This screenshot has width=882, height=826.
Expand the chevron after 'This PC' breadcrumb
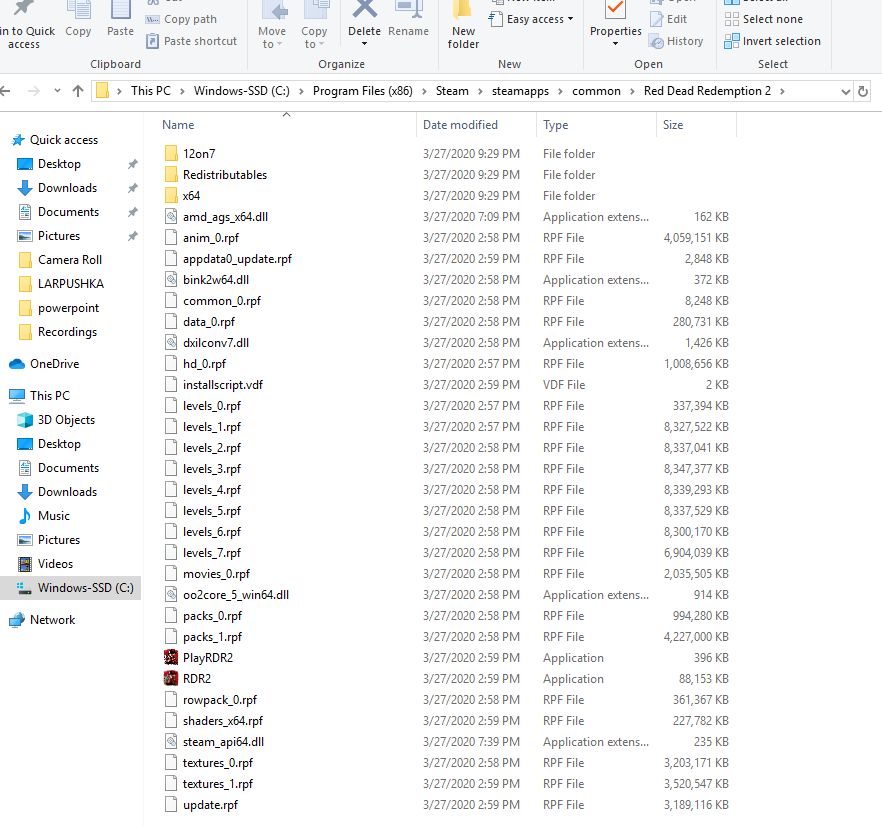coord(182,91)
